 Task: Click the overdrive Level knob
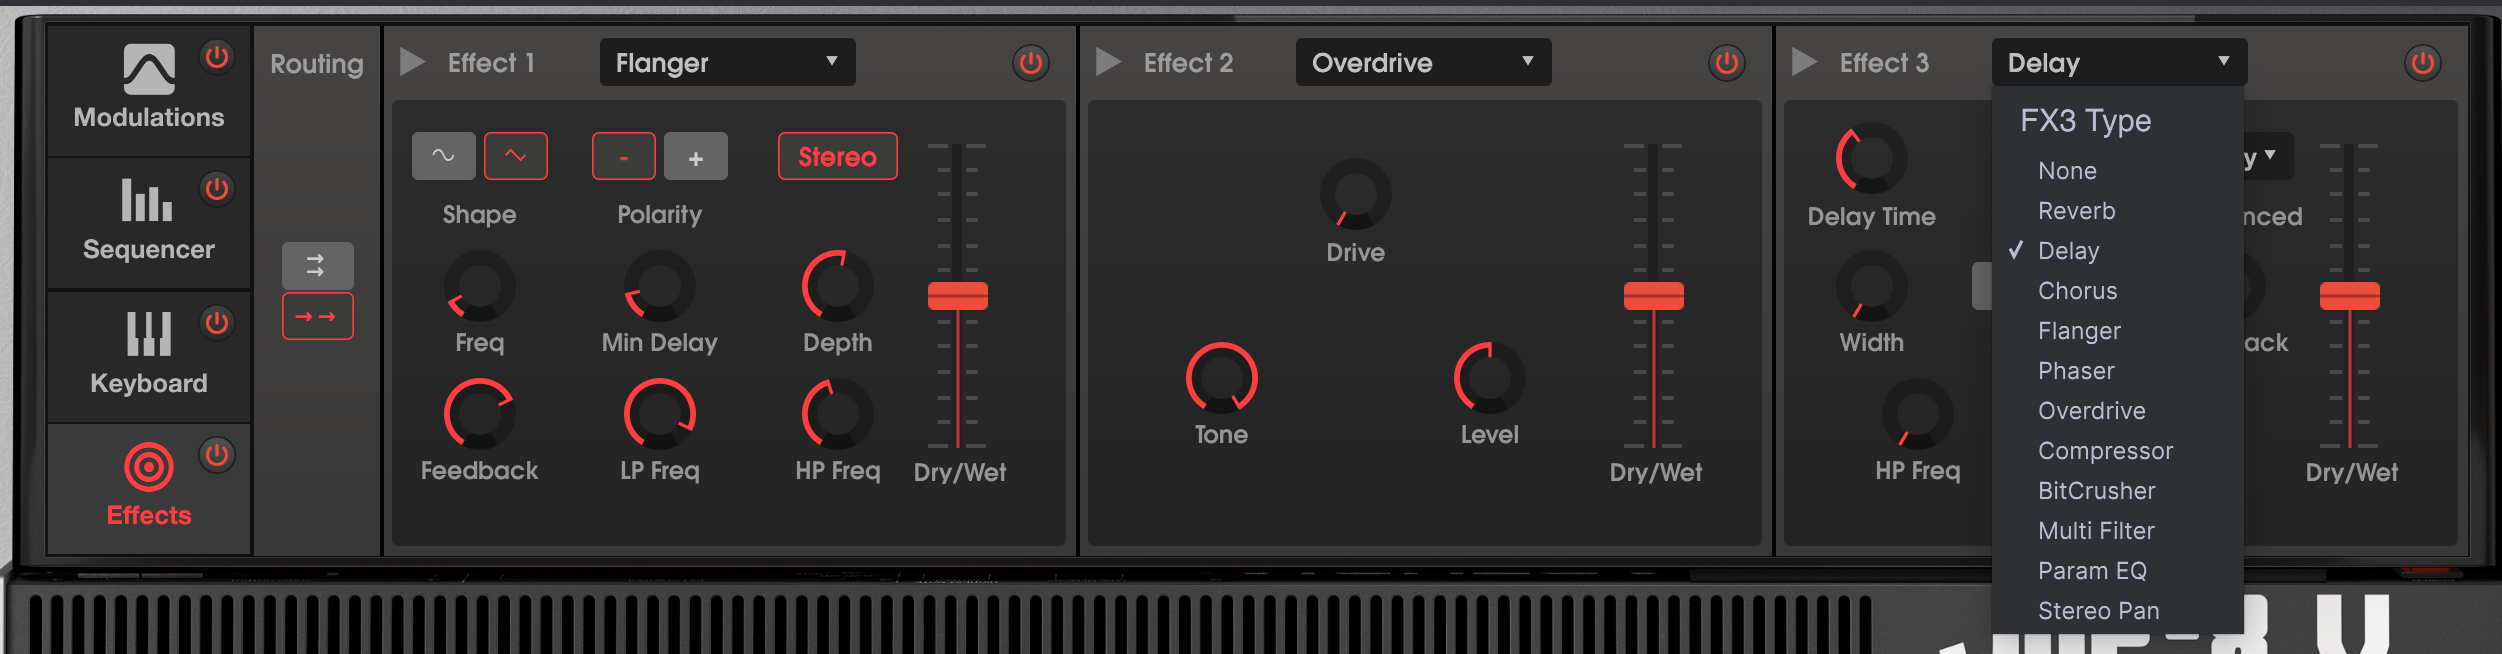click(1490, 378)
